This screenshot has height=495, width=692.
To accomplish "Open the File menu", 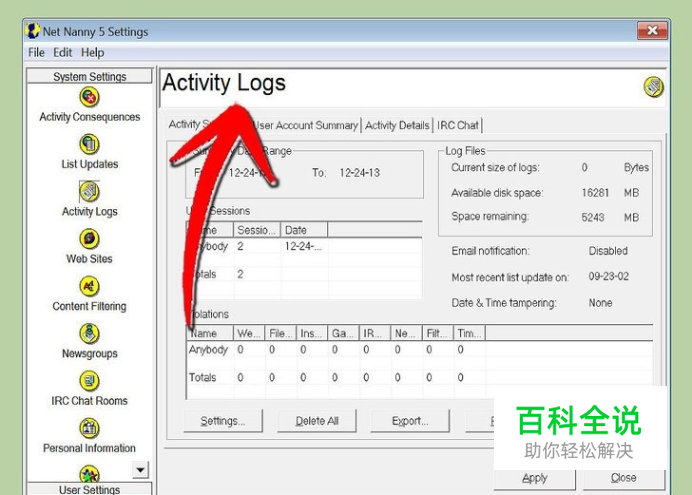I will pyautogui.click(x=36, y=52).
